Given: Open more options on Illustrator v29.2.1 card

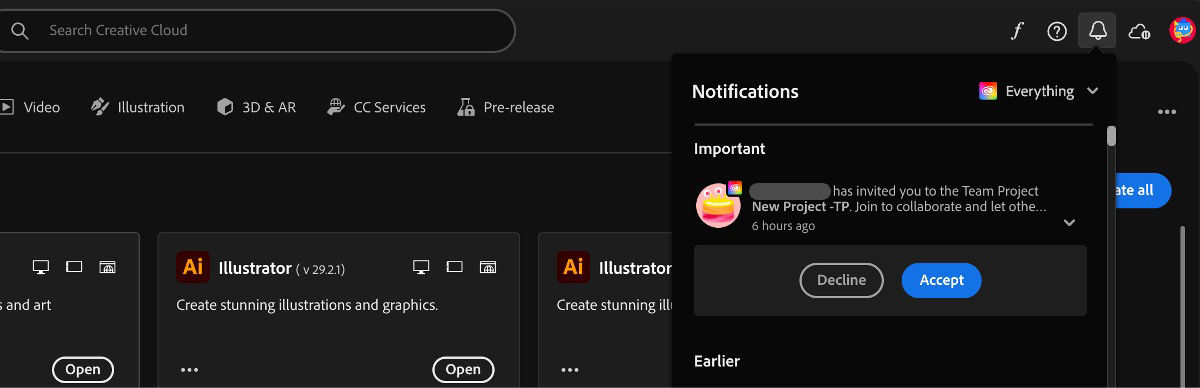Looking at the screenshot, I should point(190,369).
